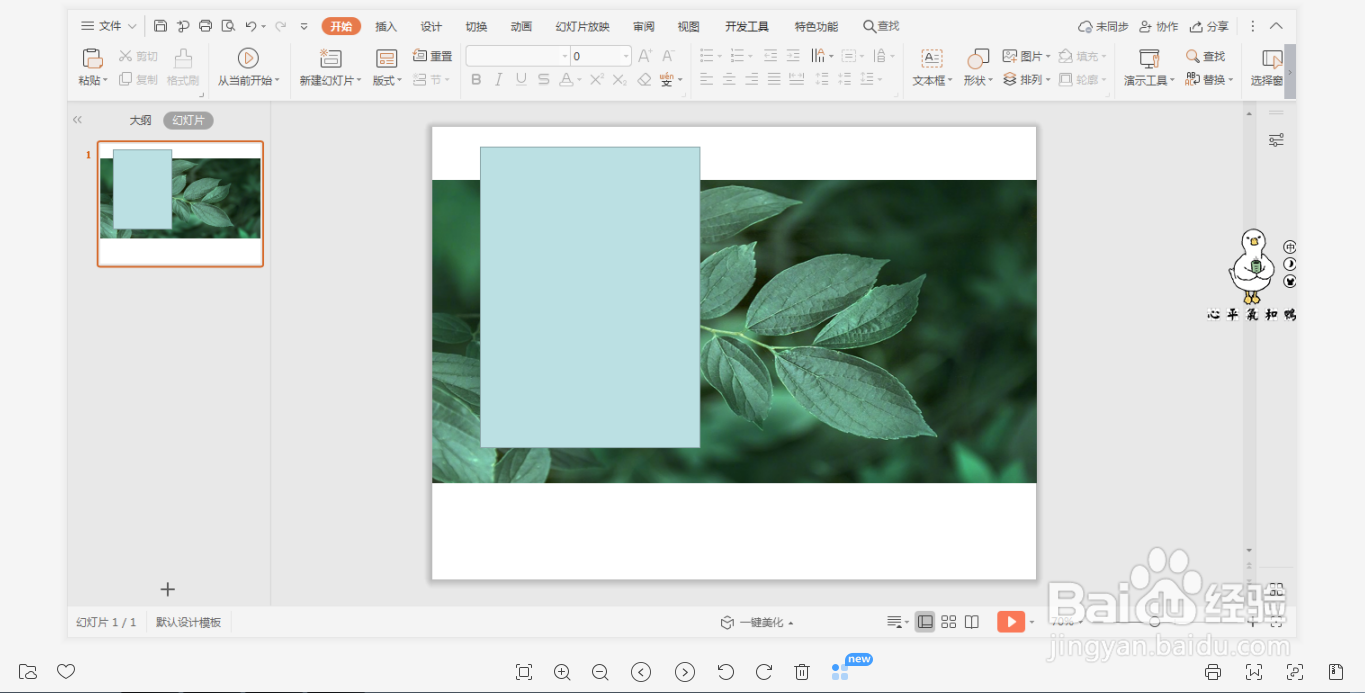Rotate image counterclockwise in viewer bar
Viewport: 1365px width, 693px height.
726,672
